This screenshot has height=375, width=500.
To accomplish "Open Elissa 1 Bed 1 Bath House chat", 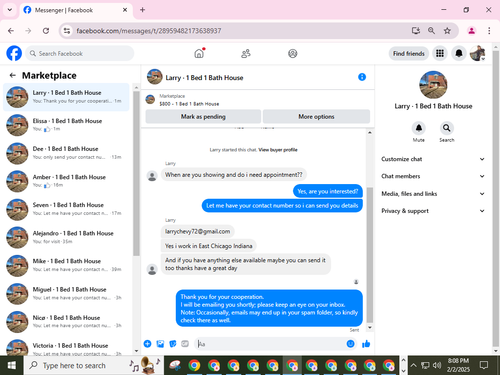I will point(66,125).
